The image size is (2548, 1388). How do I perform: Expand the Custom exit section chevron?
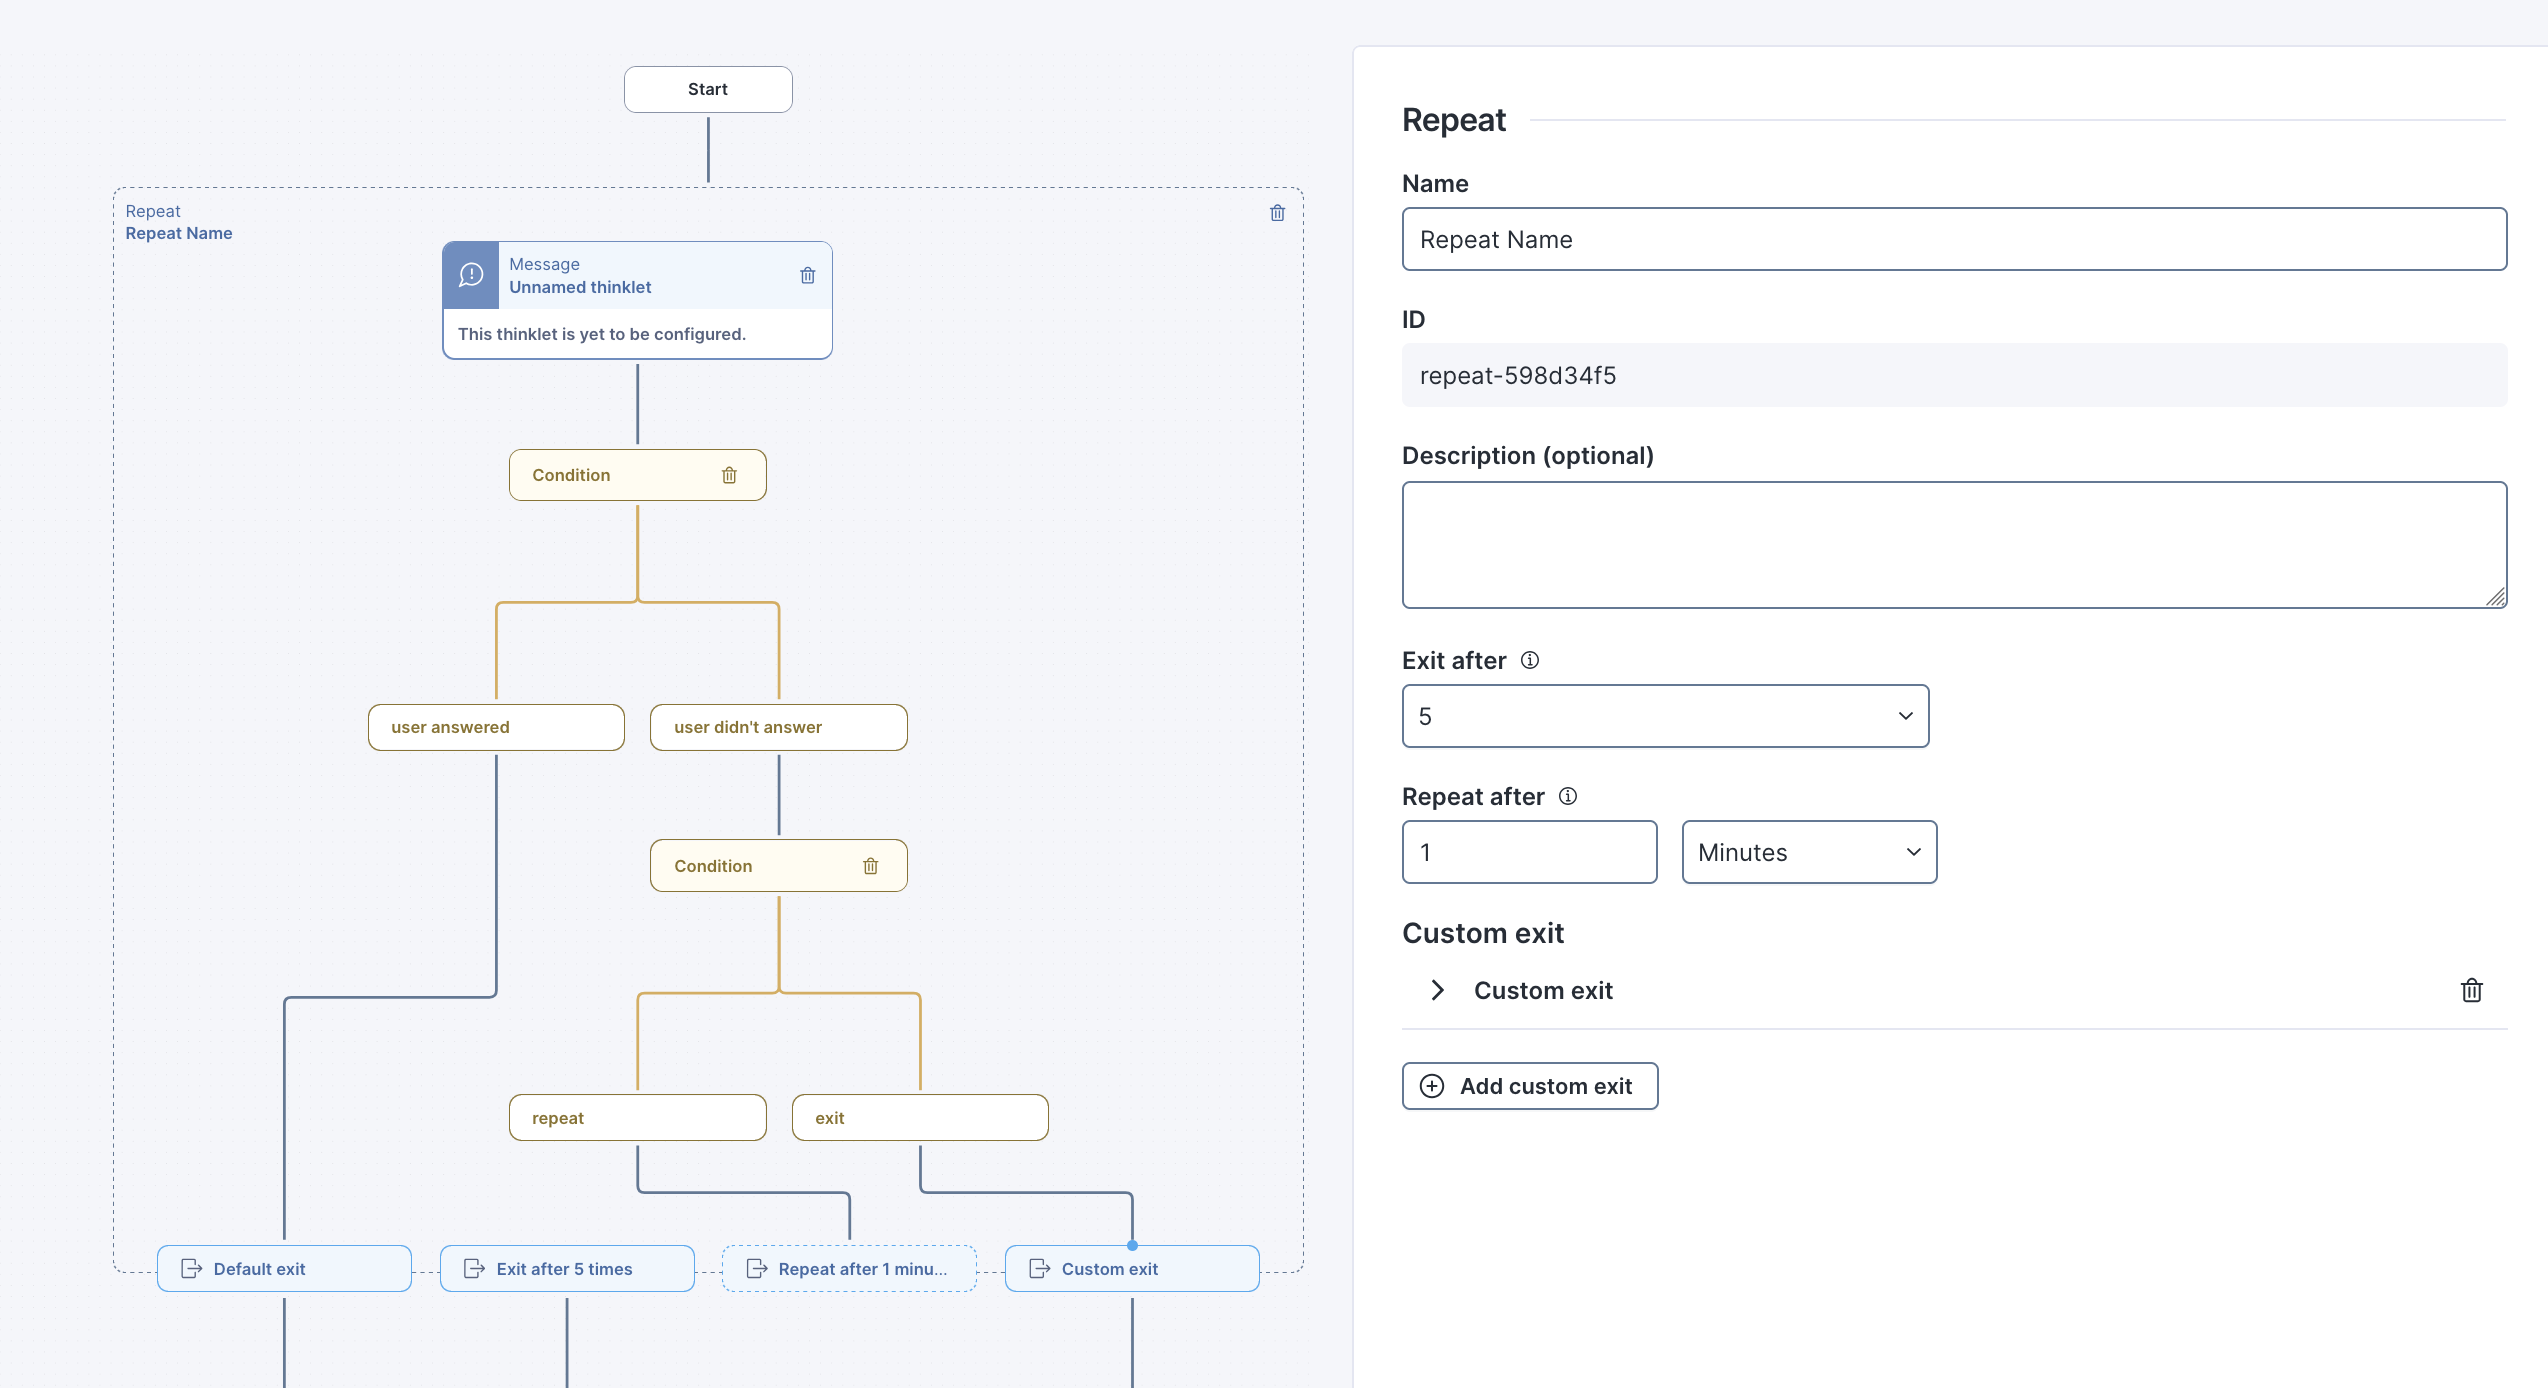(1438, 990)
